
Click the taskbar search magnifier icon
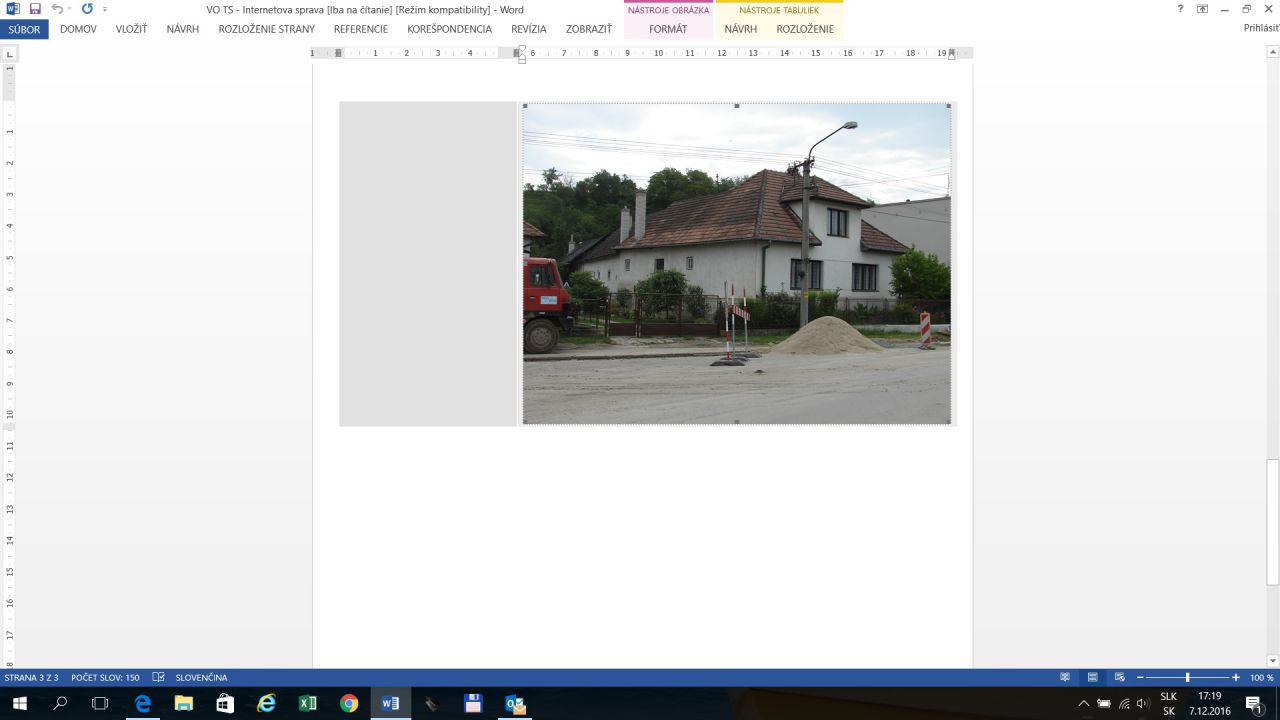[x=60, y=704]
